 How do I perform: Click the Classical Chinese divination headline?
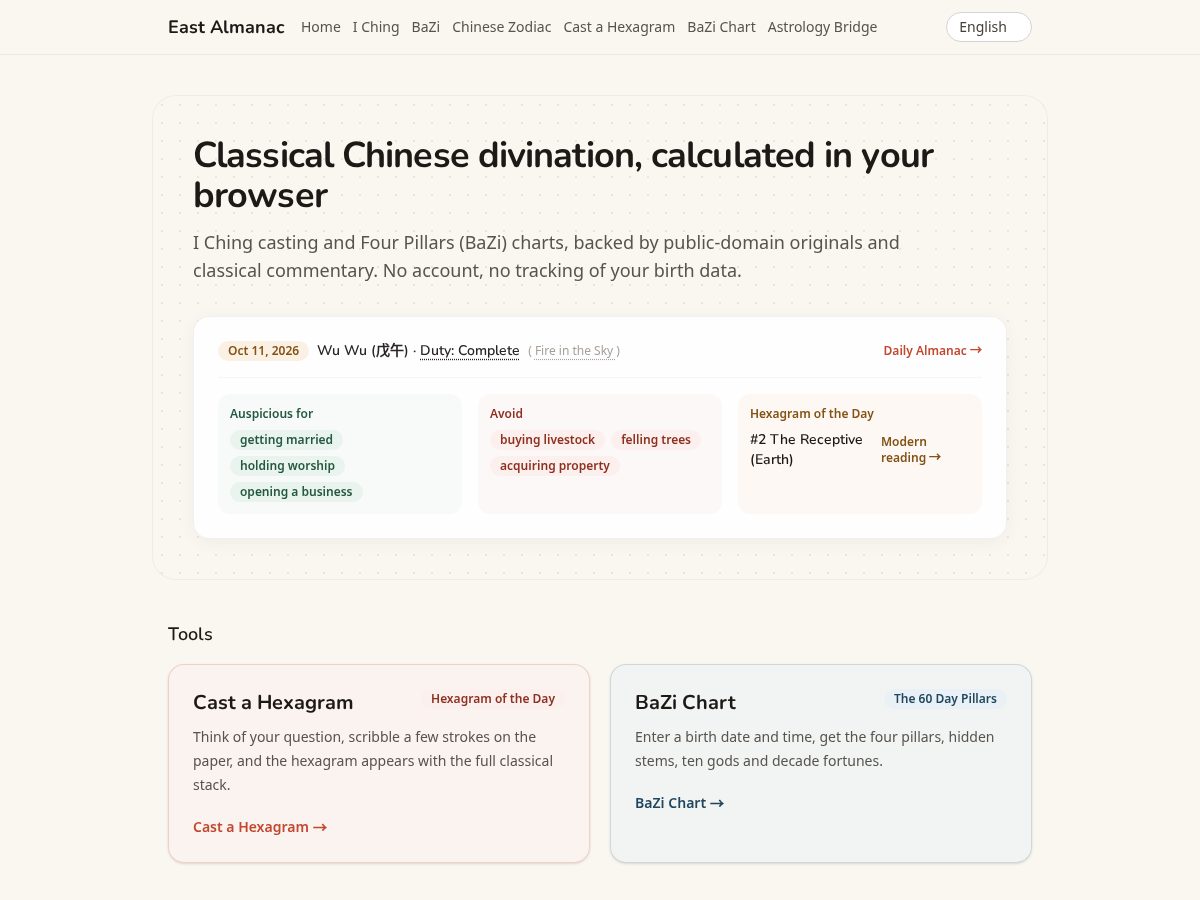(x=563, y=175)
